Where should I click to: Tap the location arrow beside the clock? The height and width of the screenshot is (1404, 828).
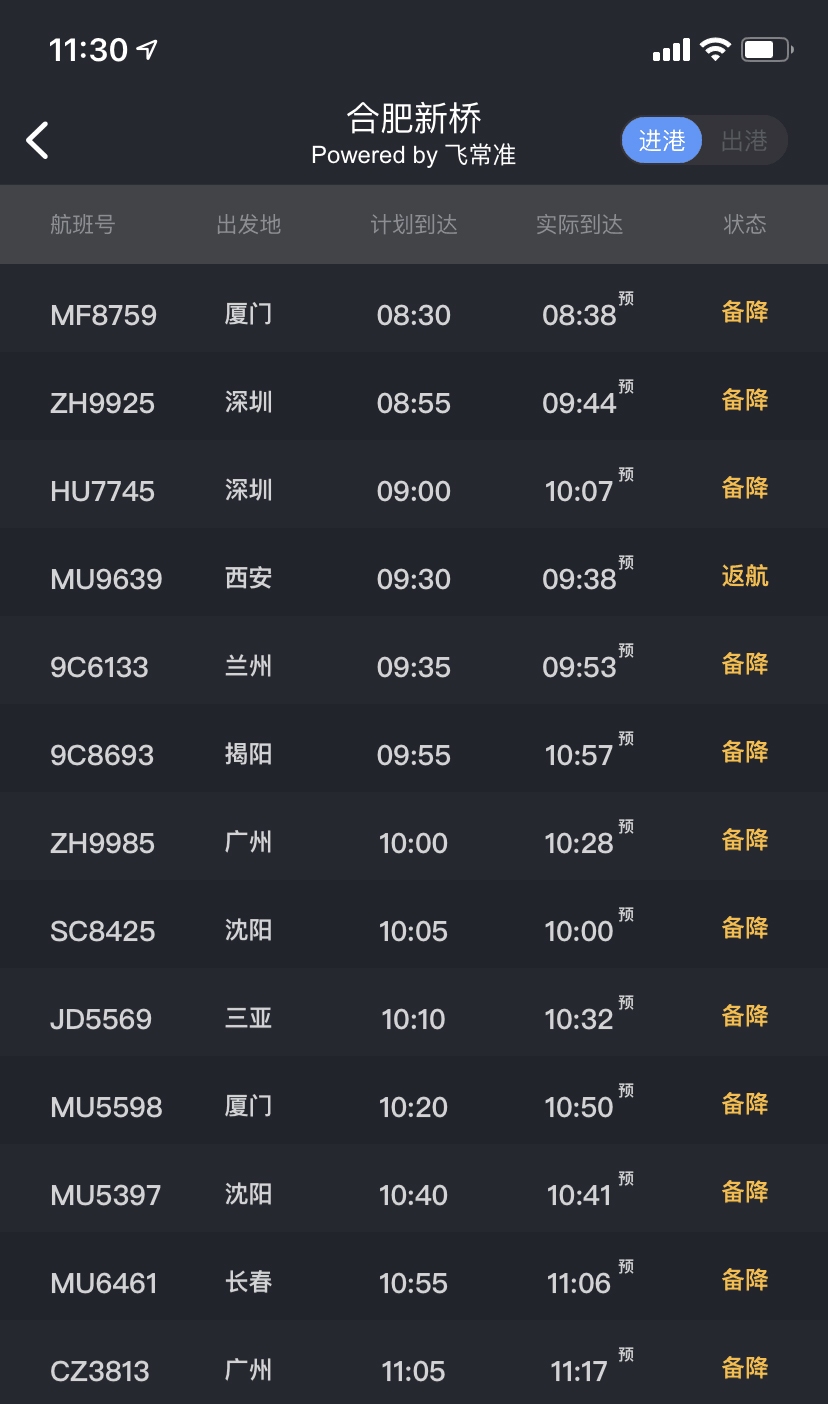[x=148, y=49]
